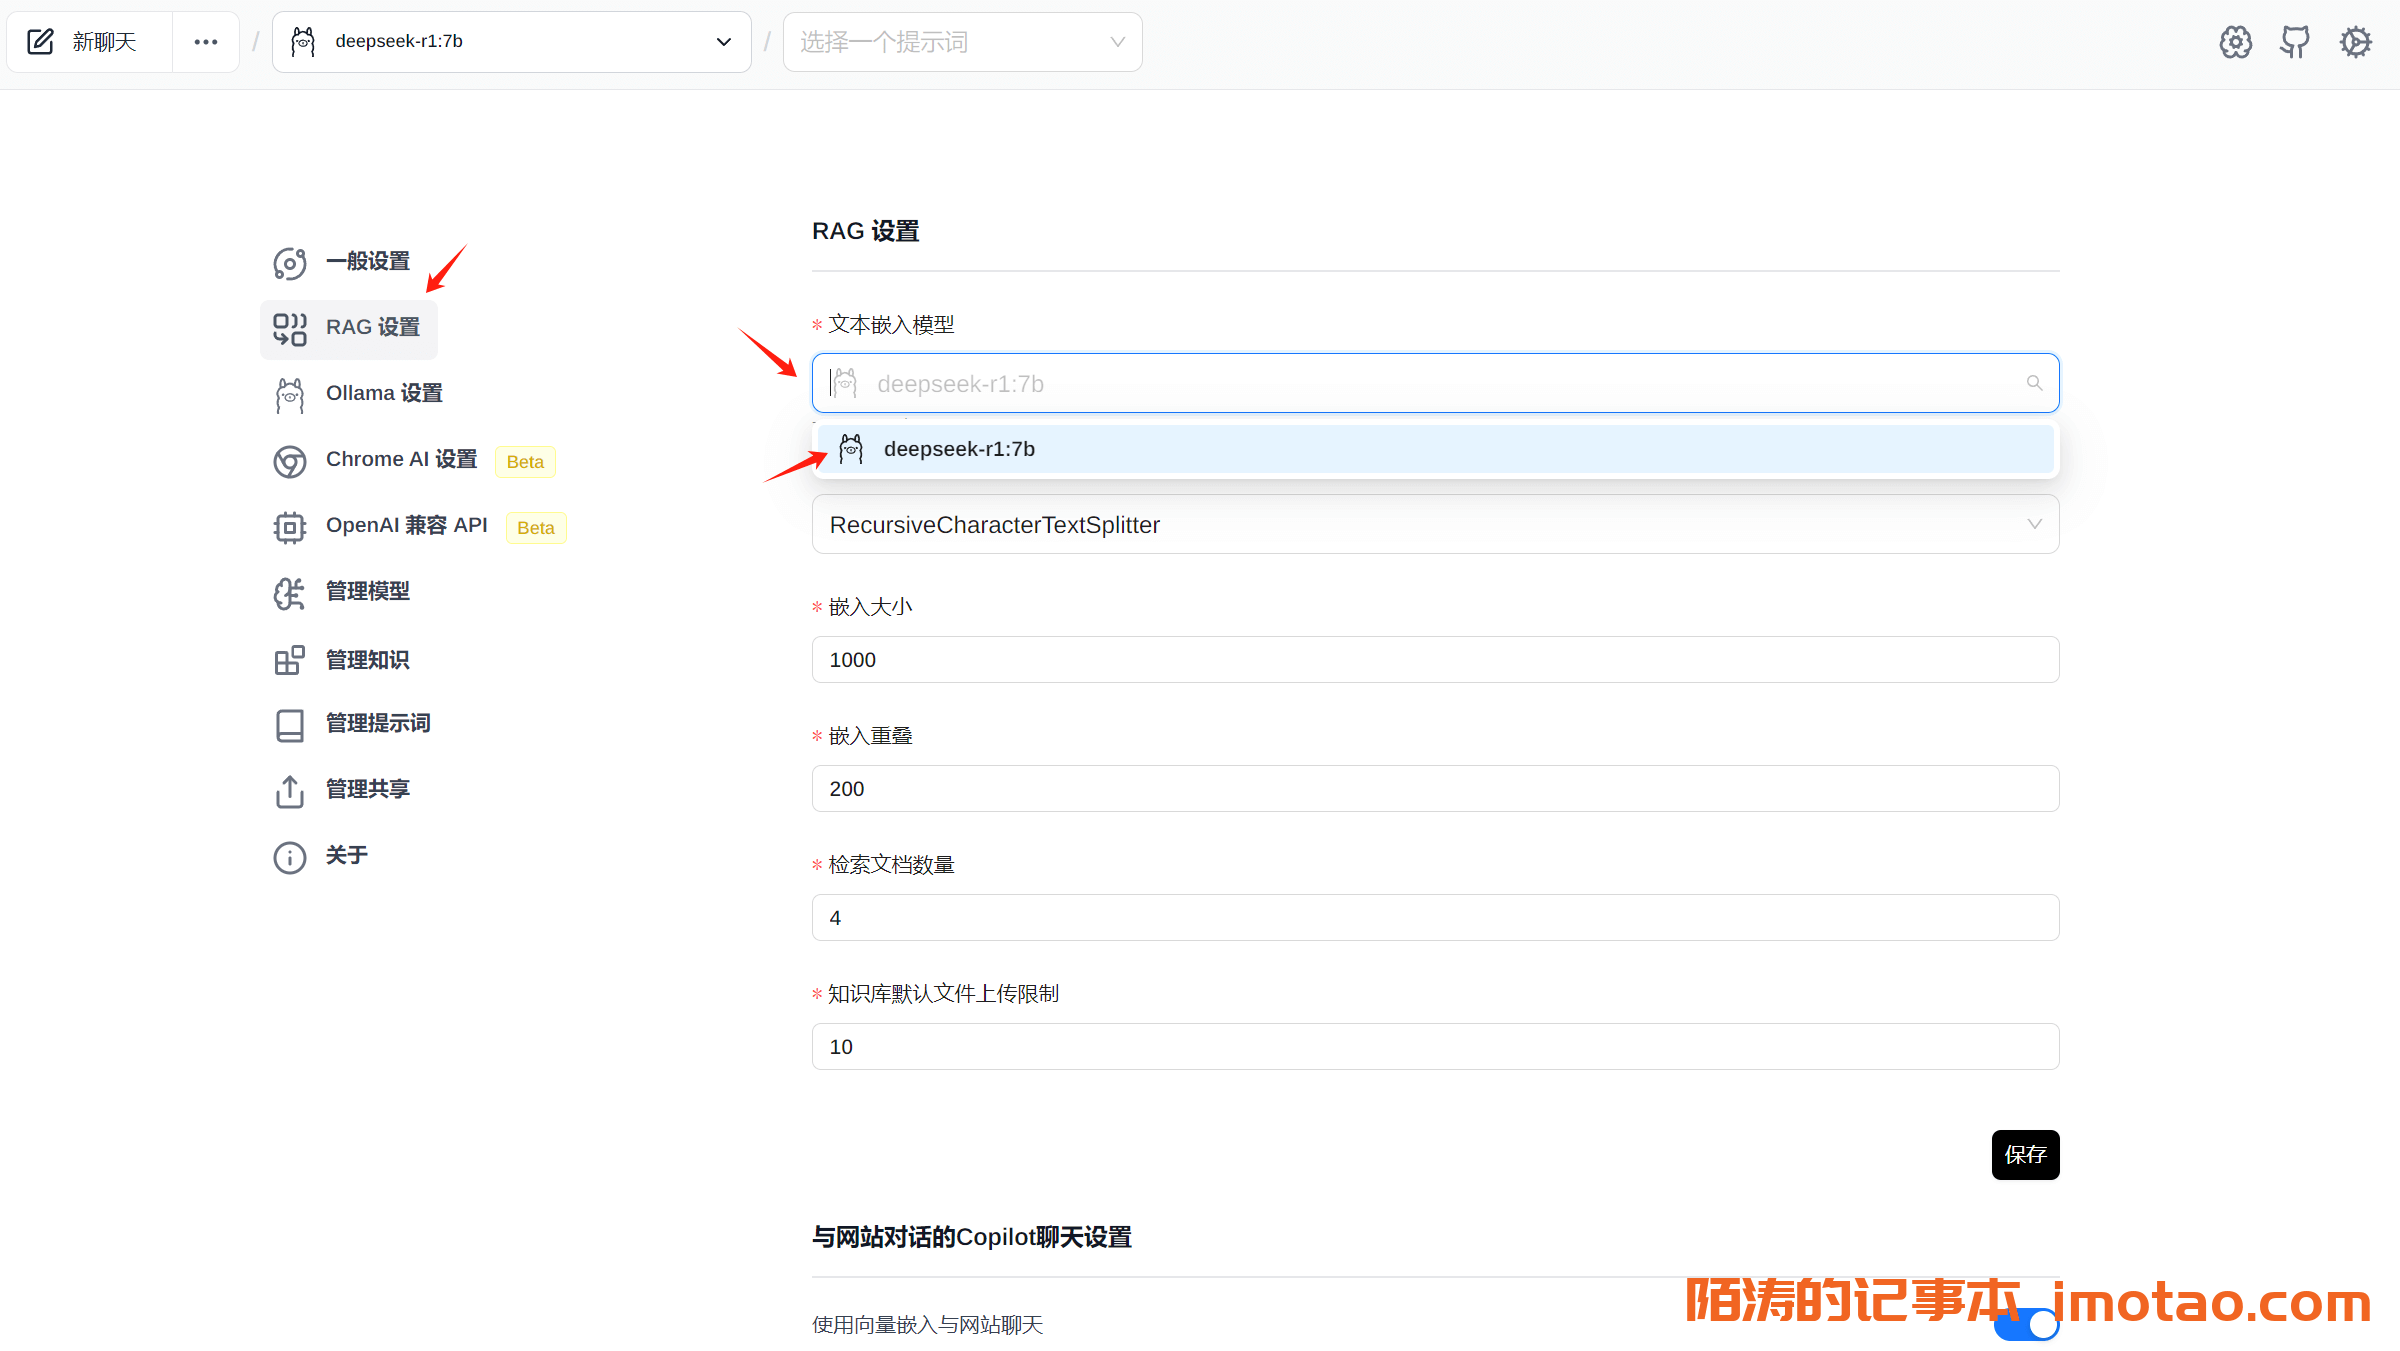Open the Ollama 设置 panel
This screenshot has height=1351, width=2400.
click(x=384, y=393)
